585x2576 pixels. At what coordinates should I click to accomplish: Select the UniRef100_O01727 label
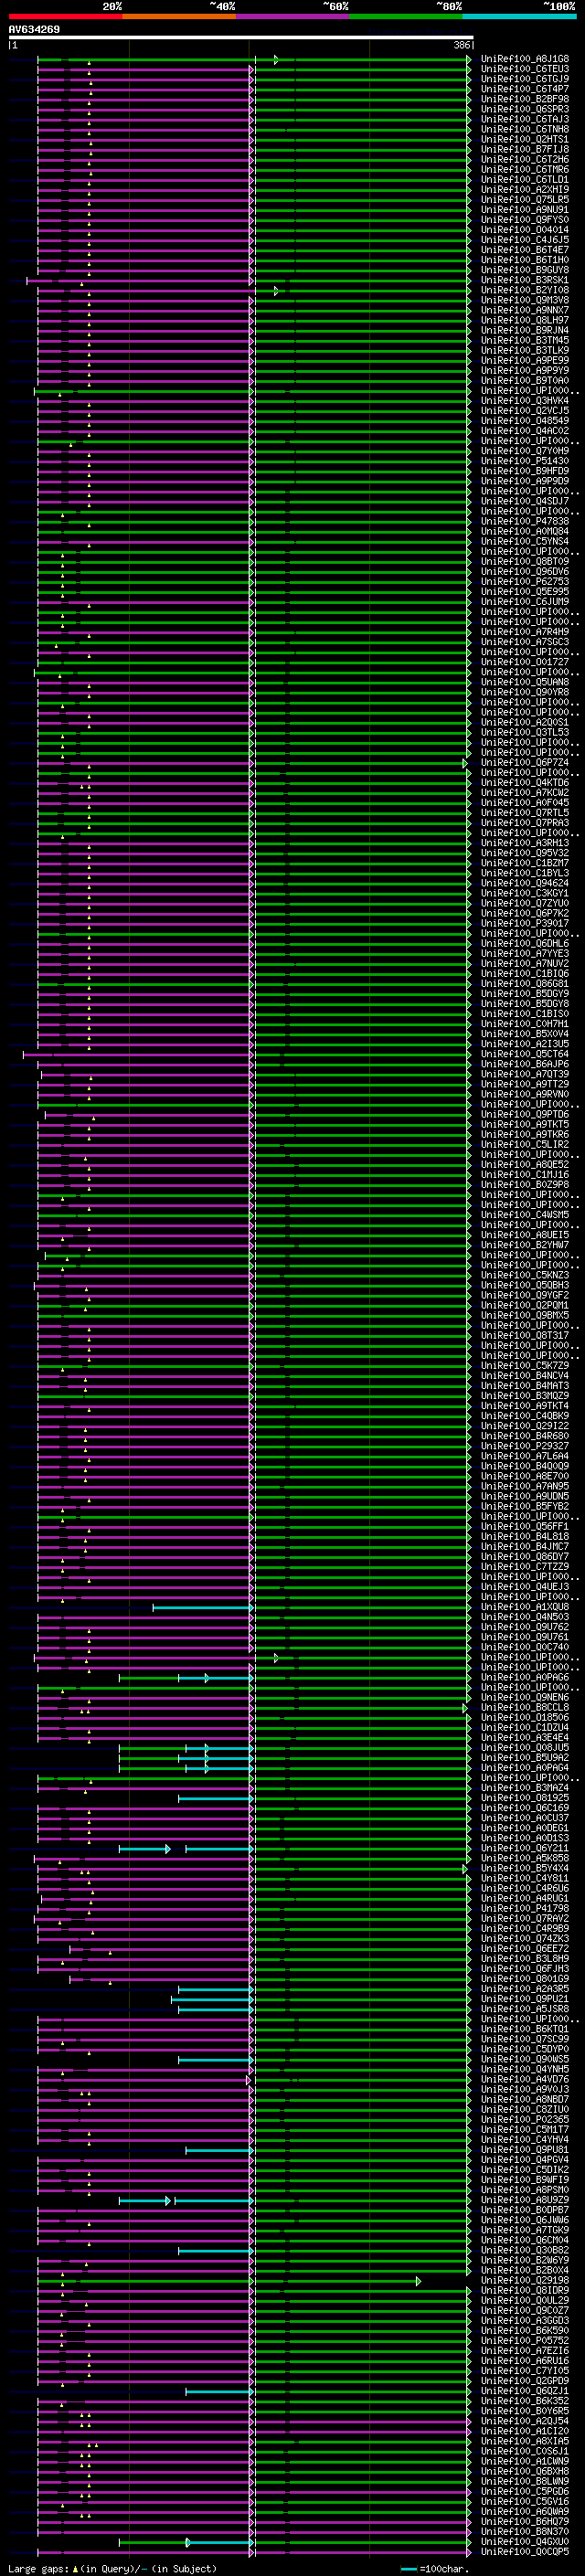[x=525, y=662]
